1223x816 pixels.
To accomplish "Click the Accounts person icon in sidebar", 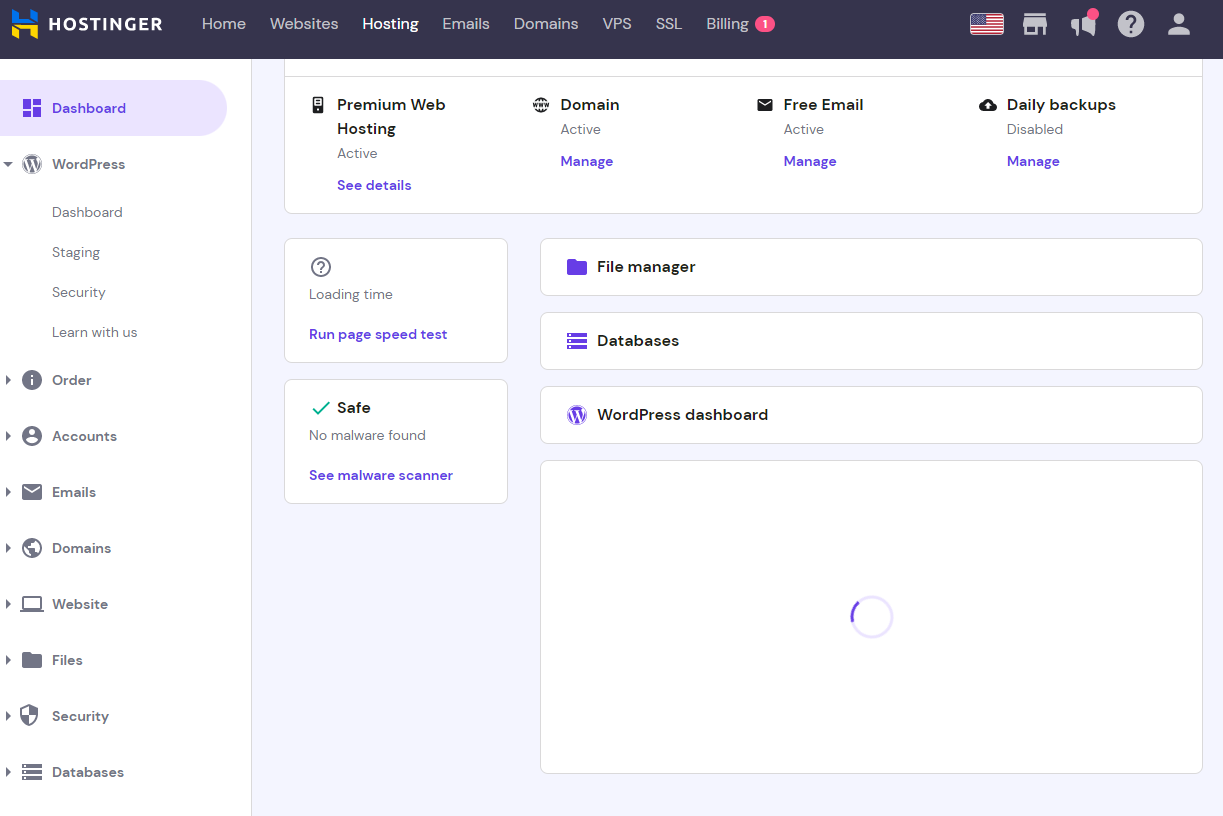I will click(32, 436).
